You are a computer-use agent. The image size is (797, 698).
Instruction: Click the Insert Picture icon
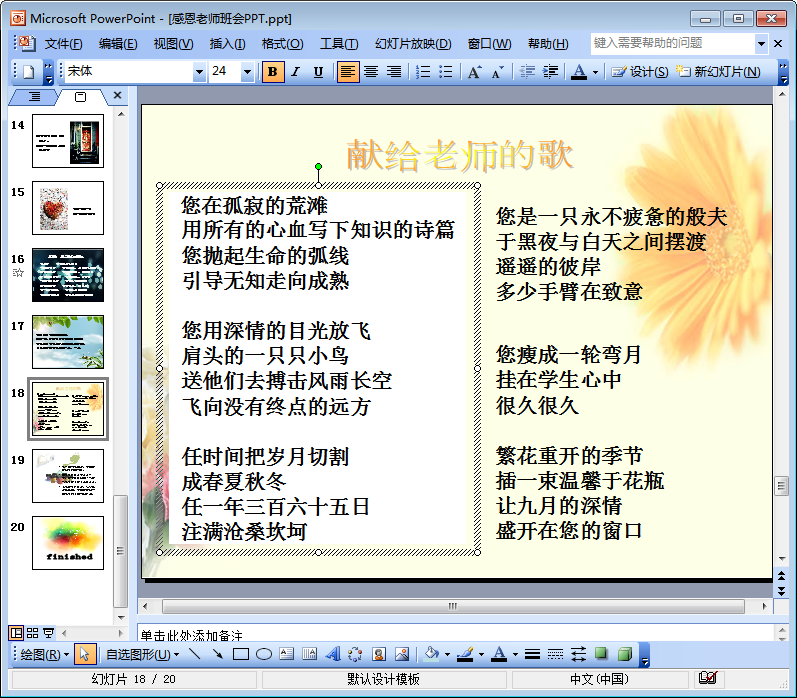(x=402, y=655)
